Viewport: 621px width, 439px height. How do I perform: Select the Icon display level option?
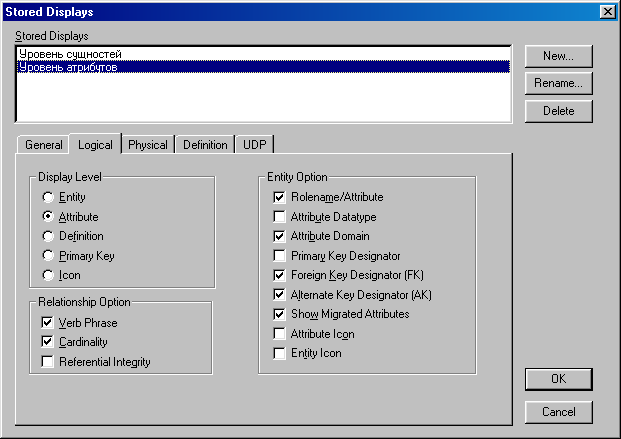48,275
